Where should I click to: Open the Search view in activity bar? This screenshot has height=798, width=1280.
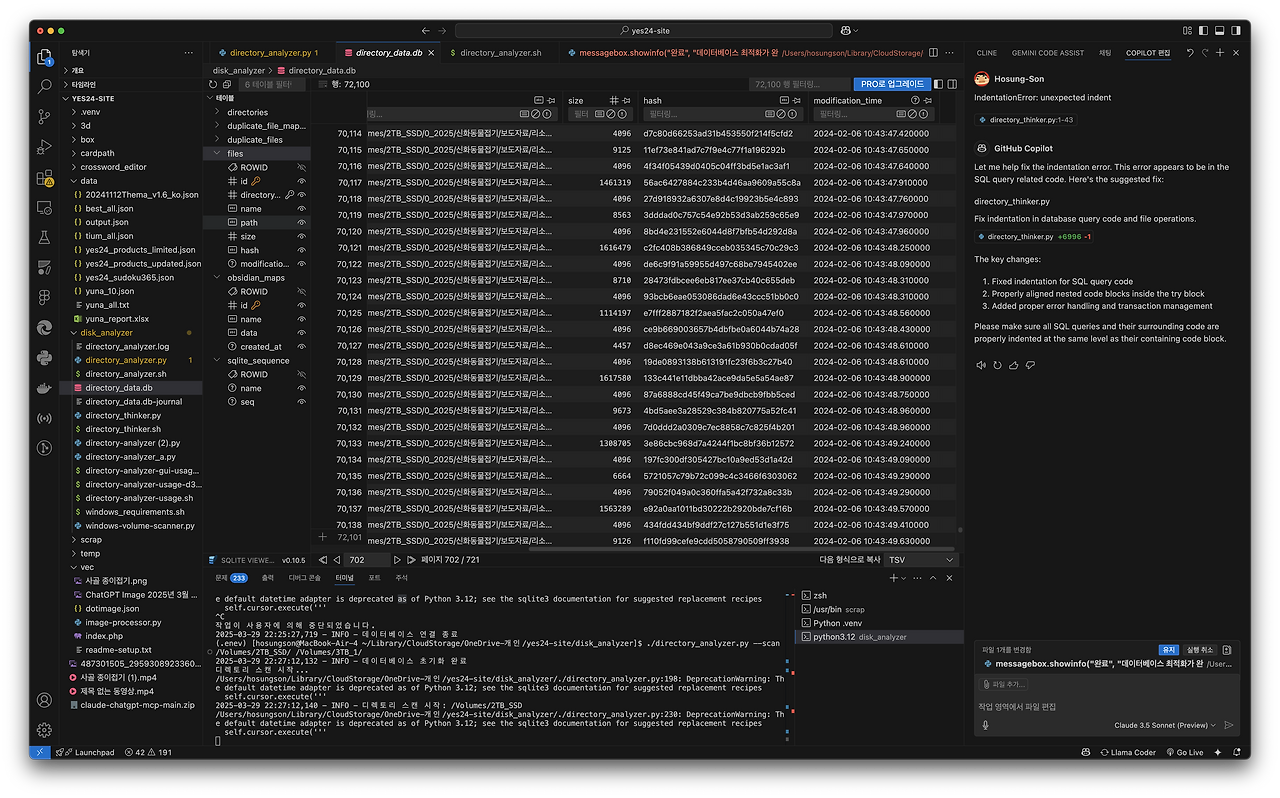pyautogui.click(x=44, y=88)
